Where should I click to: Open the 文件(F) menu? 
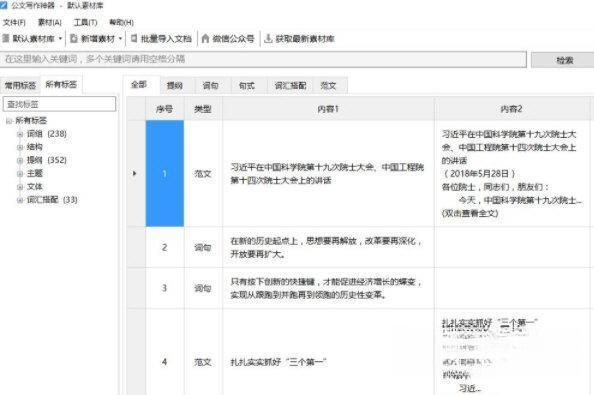tap(14, 22)
